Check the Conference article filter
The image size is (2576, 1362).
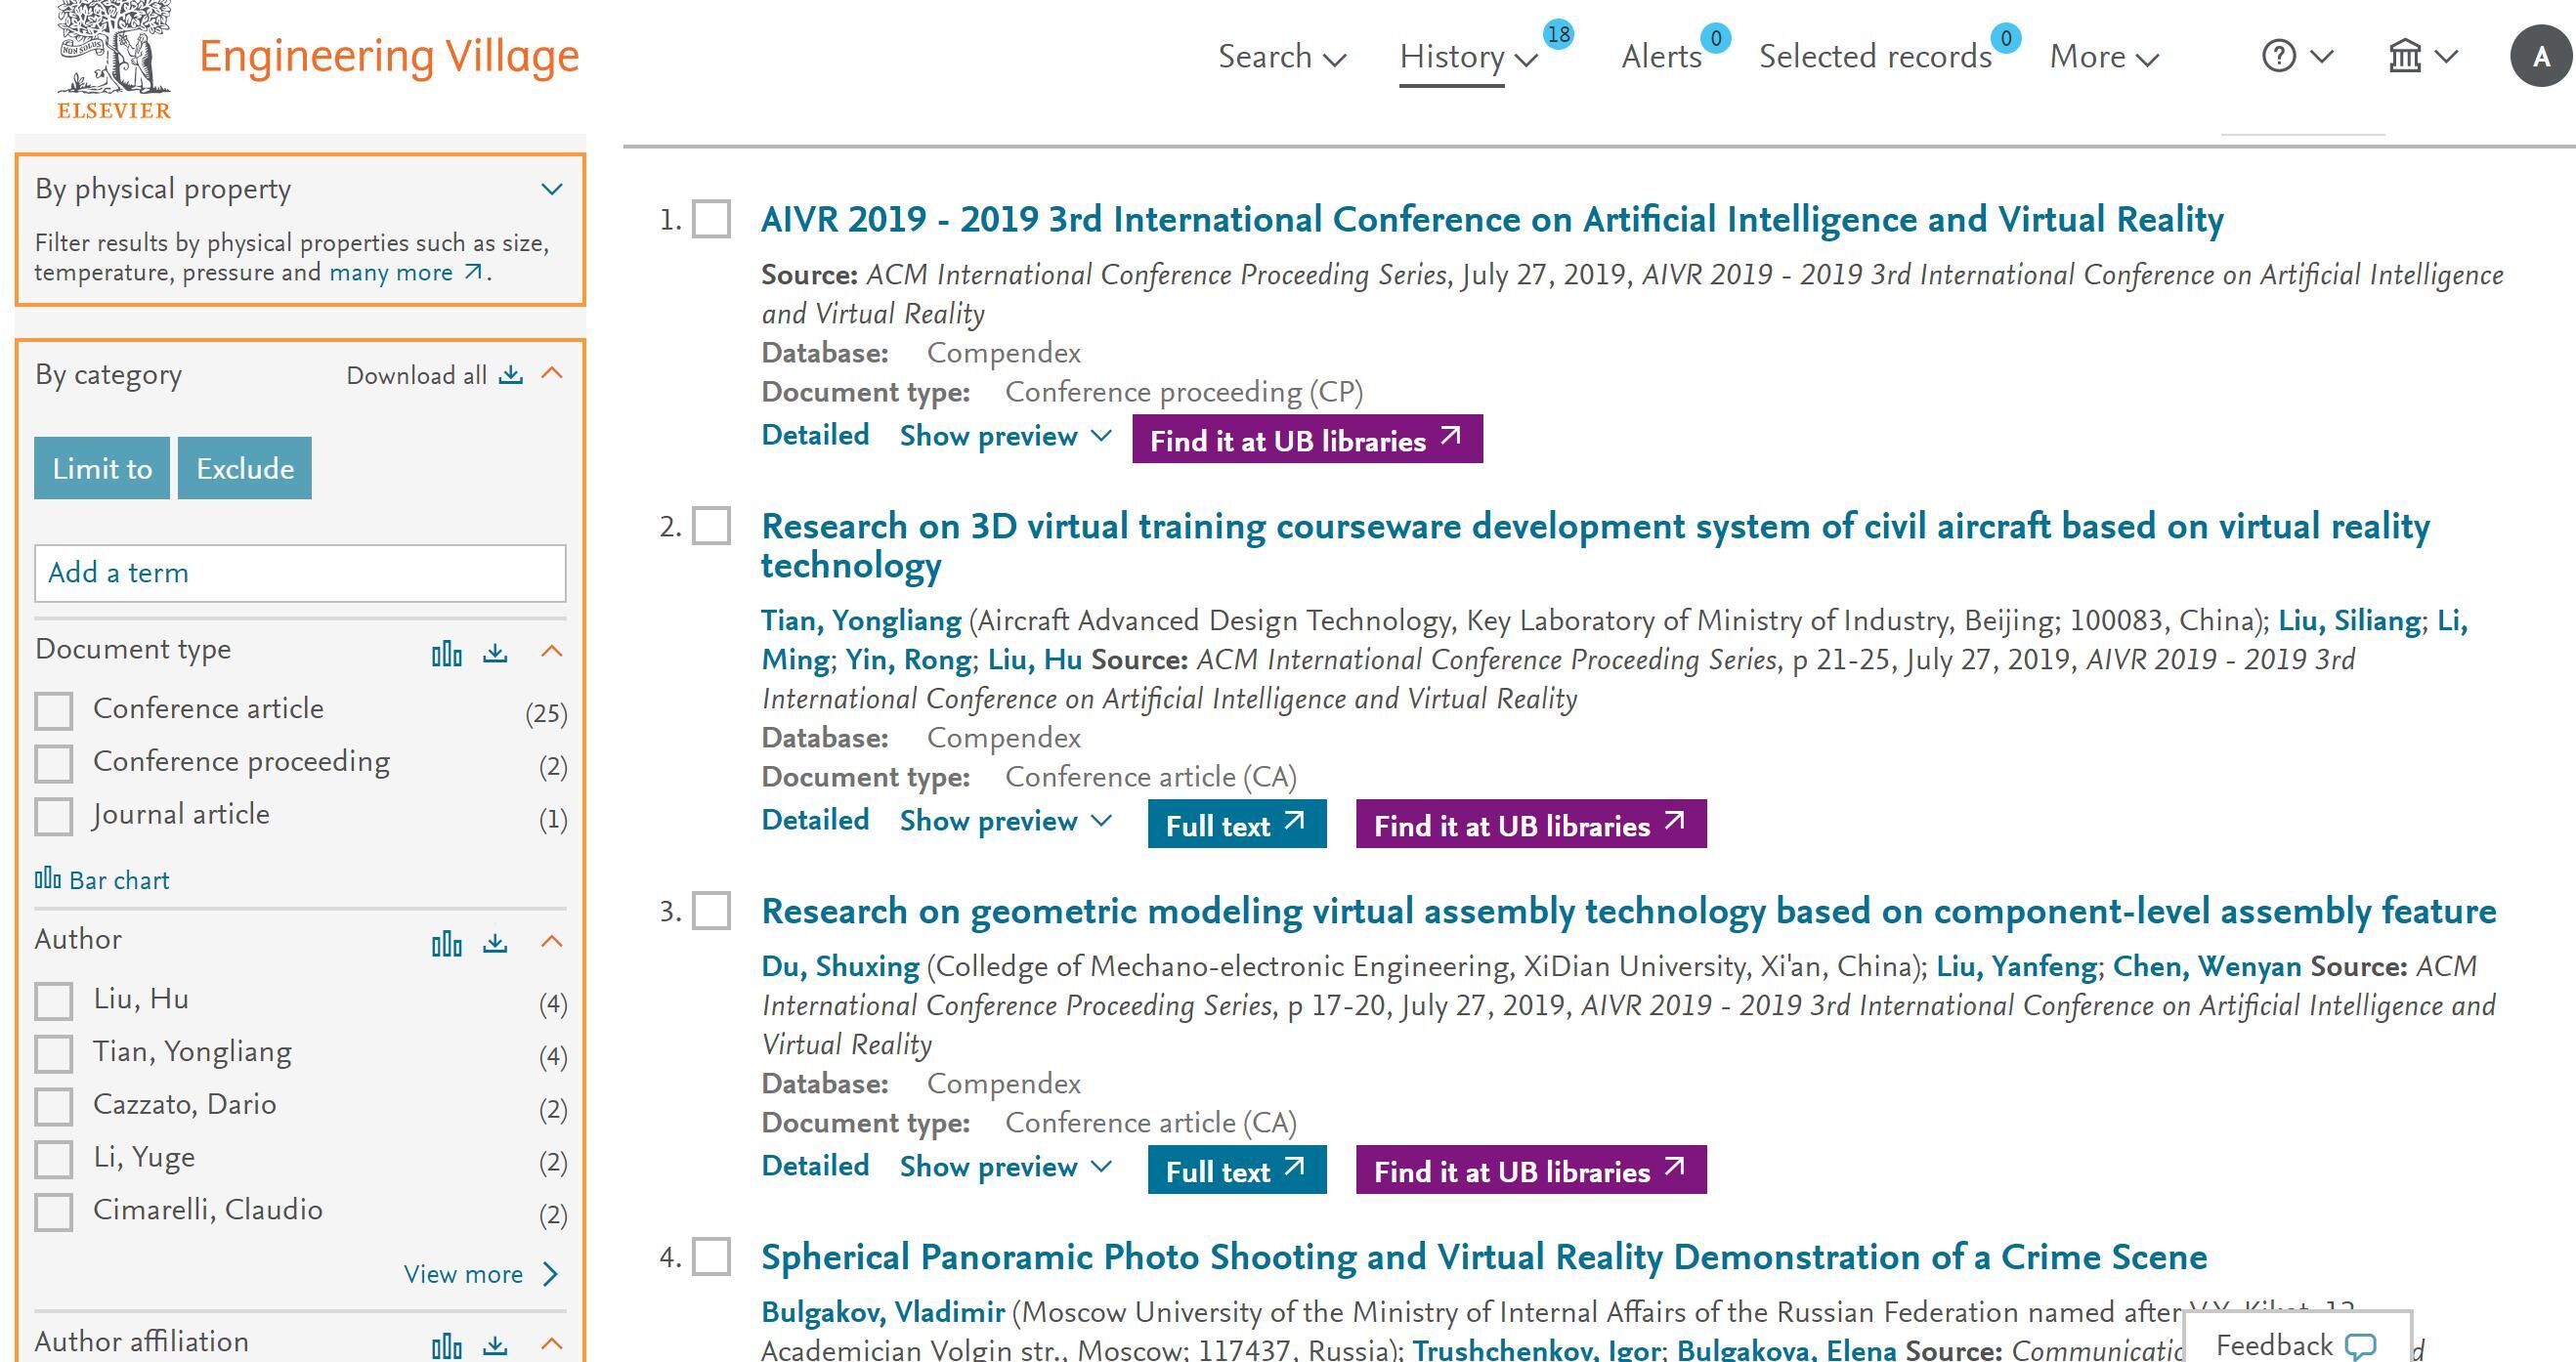[x=54, y=711]
